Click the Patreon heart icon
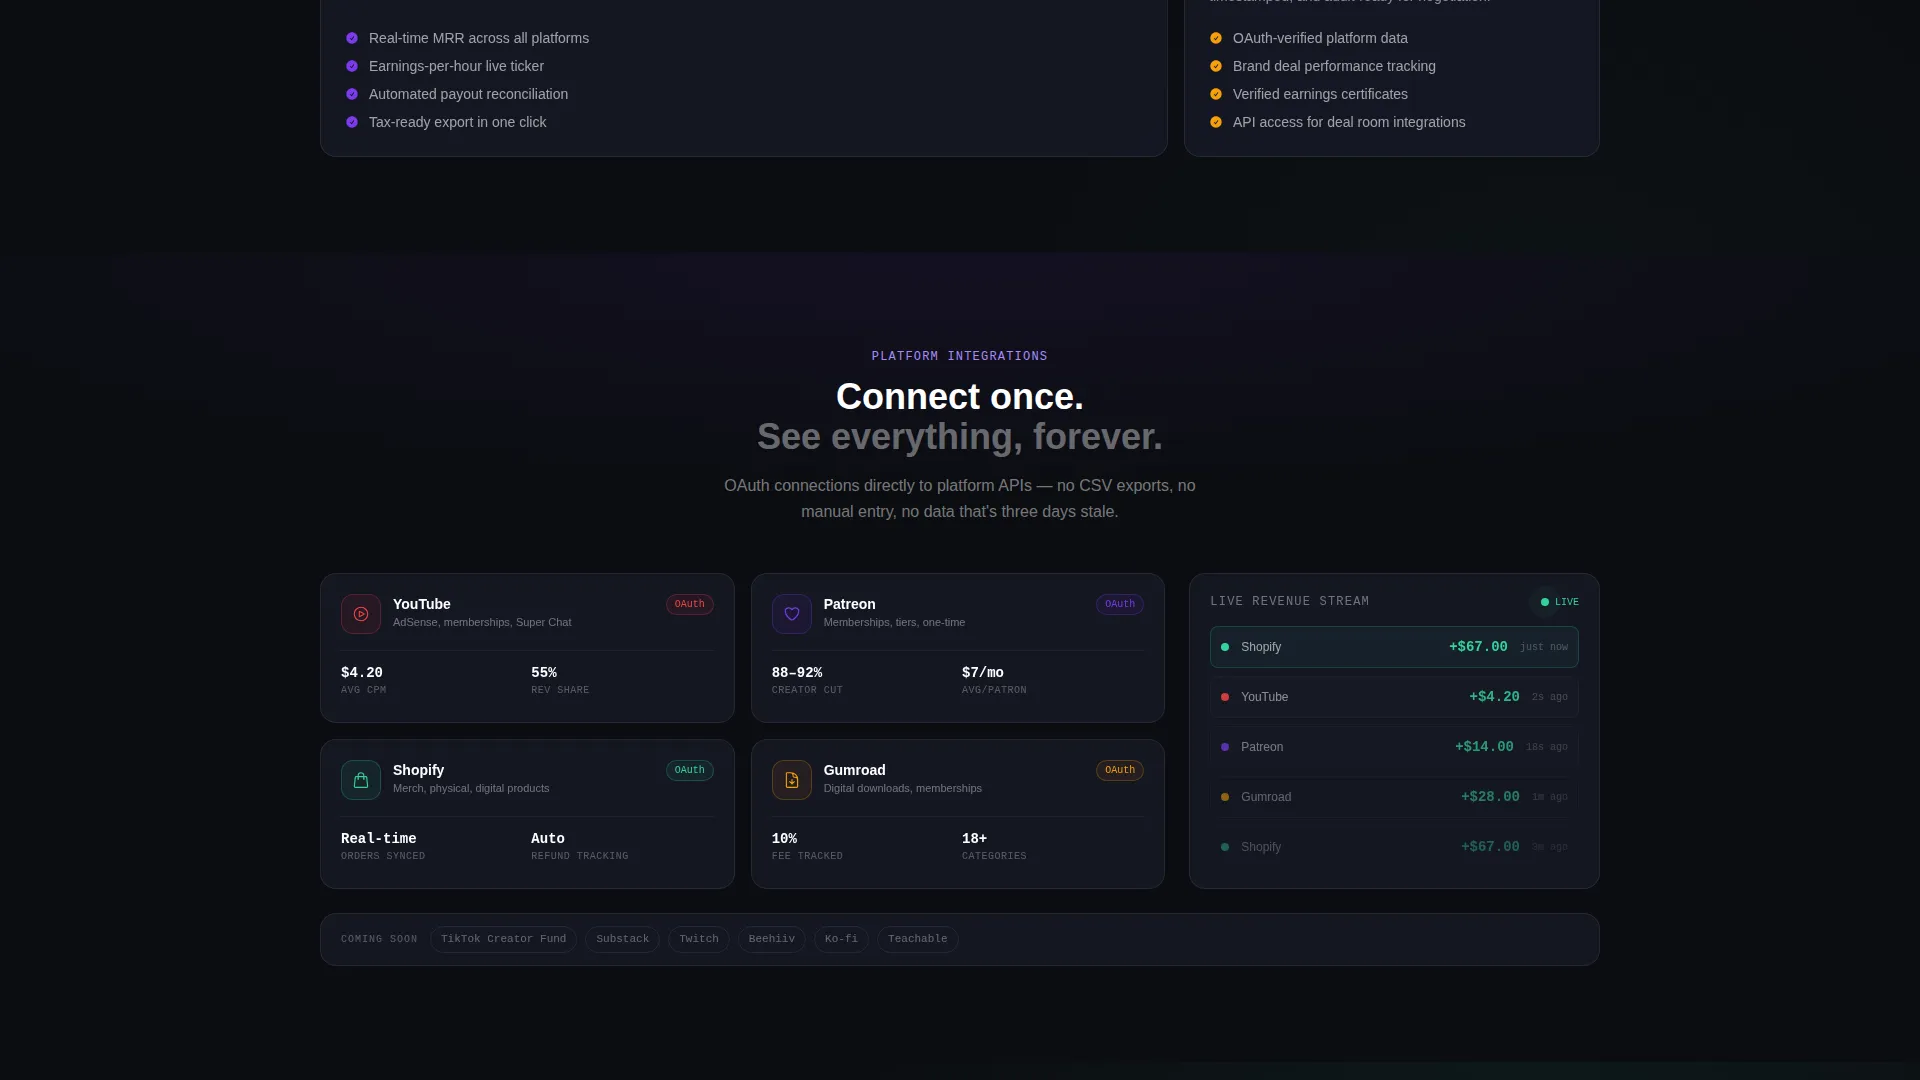 [x=792, y=614]
